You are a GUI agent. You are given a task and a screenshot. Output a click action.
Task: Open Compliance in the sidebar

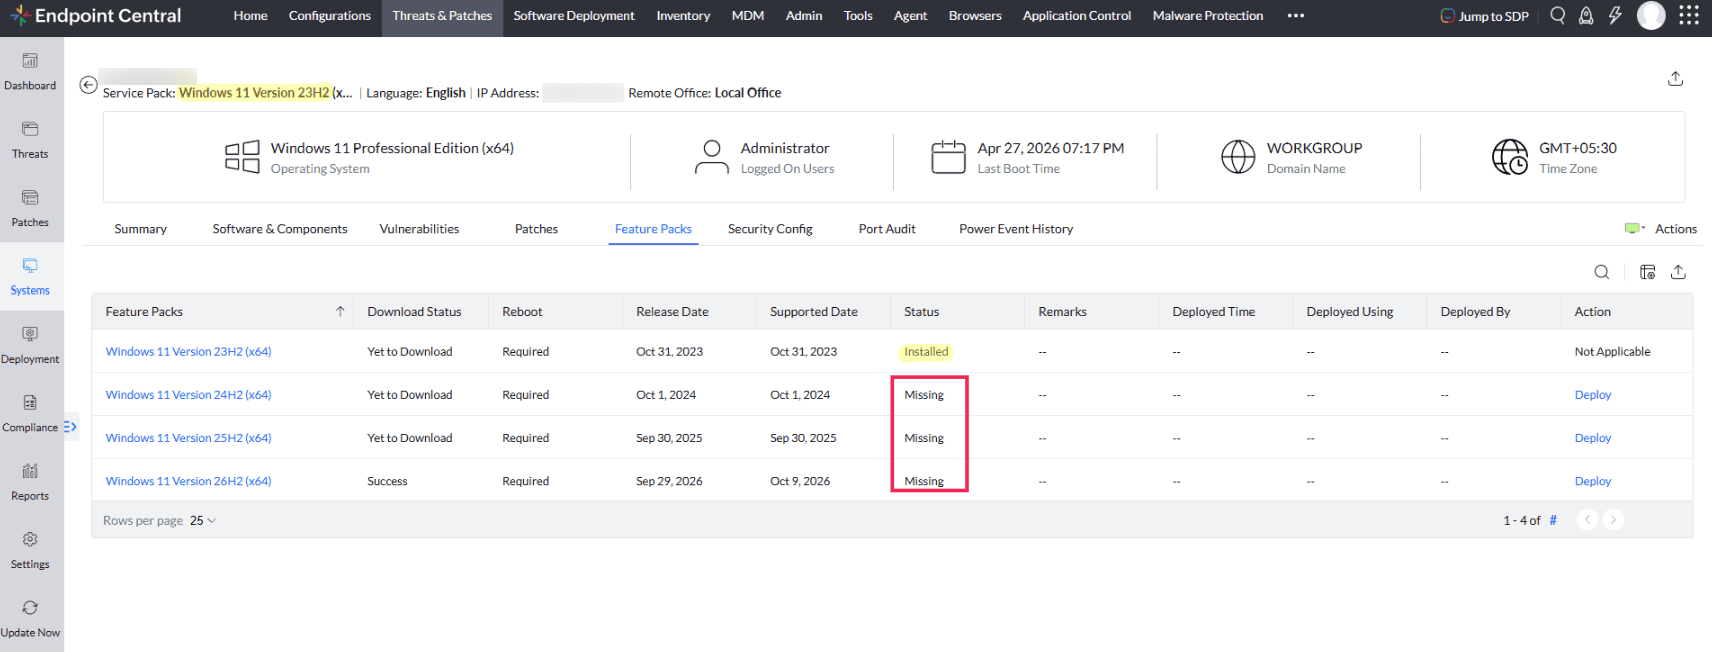(x=30, y=413)
